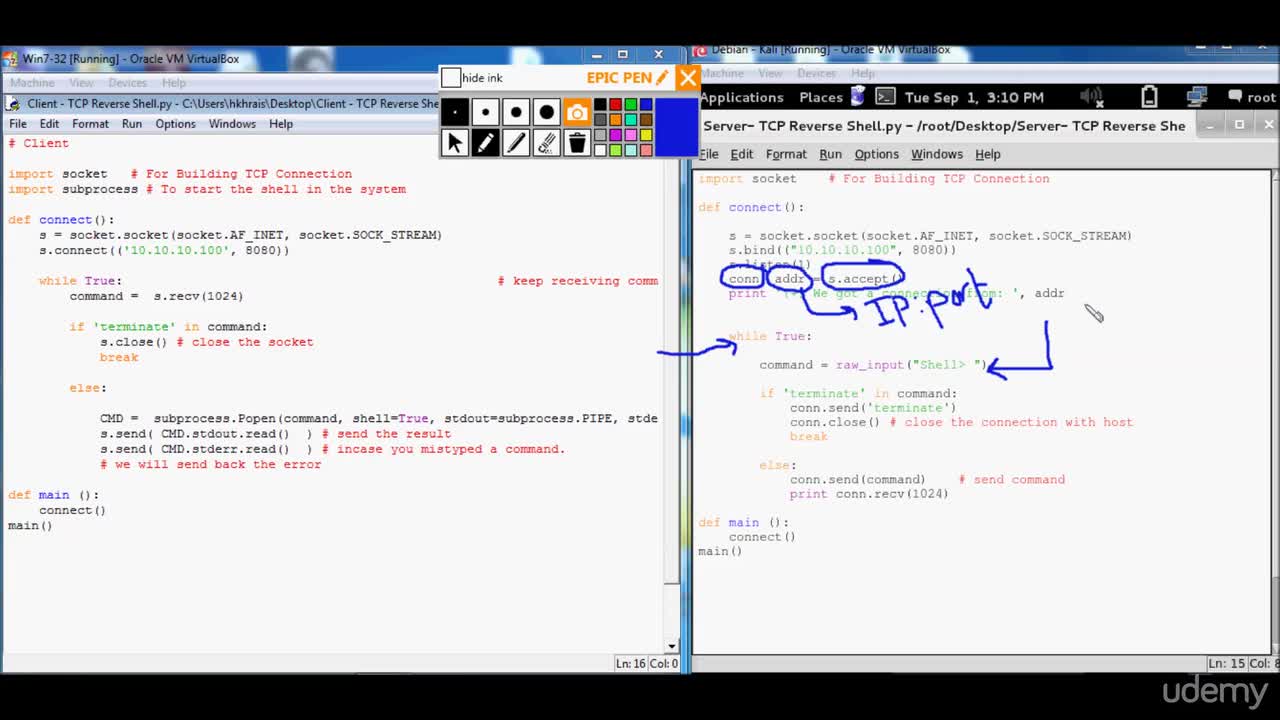This screenshot has width=1280, height=720.
Task: Open Options menu in Client IDLE window
Action: click(175, 124)
